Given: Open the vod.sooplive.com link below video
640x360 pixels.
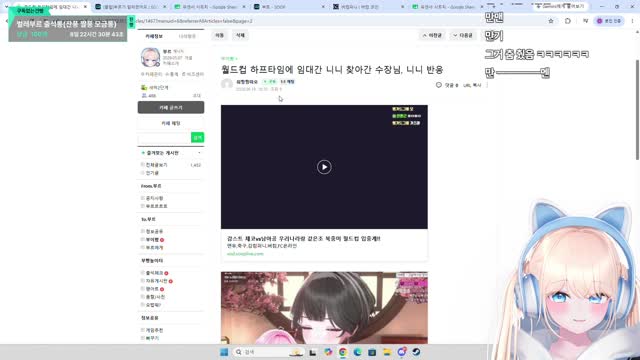Looking at the screenshot, I should 245,254.
